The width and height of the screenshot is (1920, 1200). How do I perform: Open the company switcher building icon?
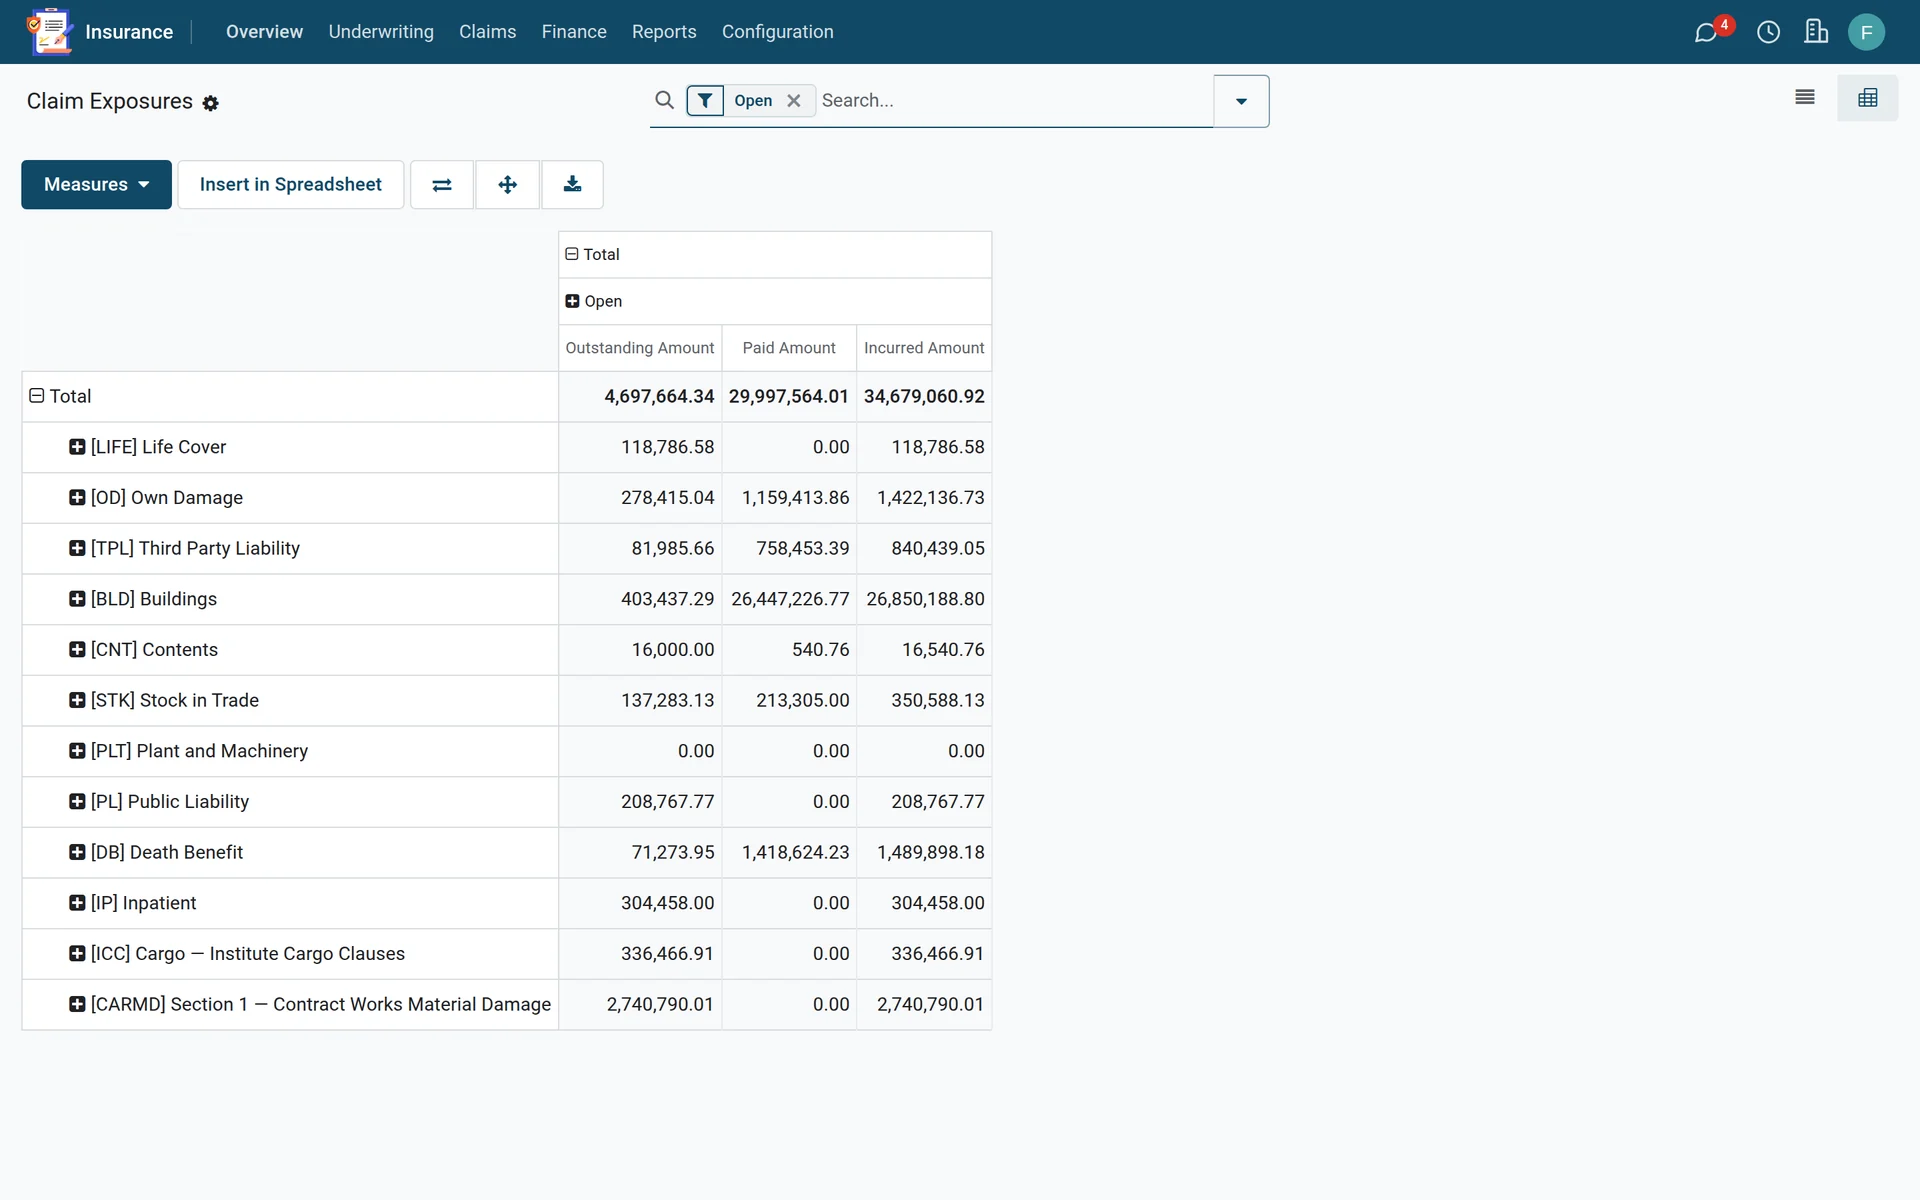[1816, 32]
